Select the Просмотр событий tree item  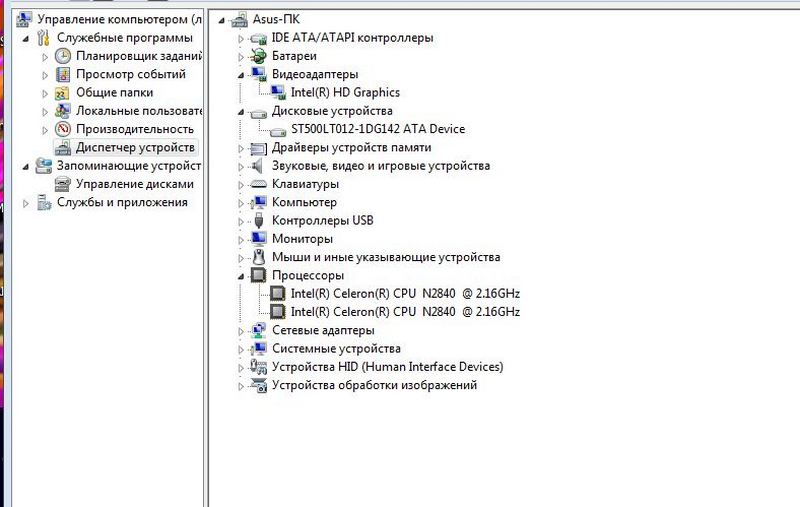(130, 74)
